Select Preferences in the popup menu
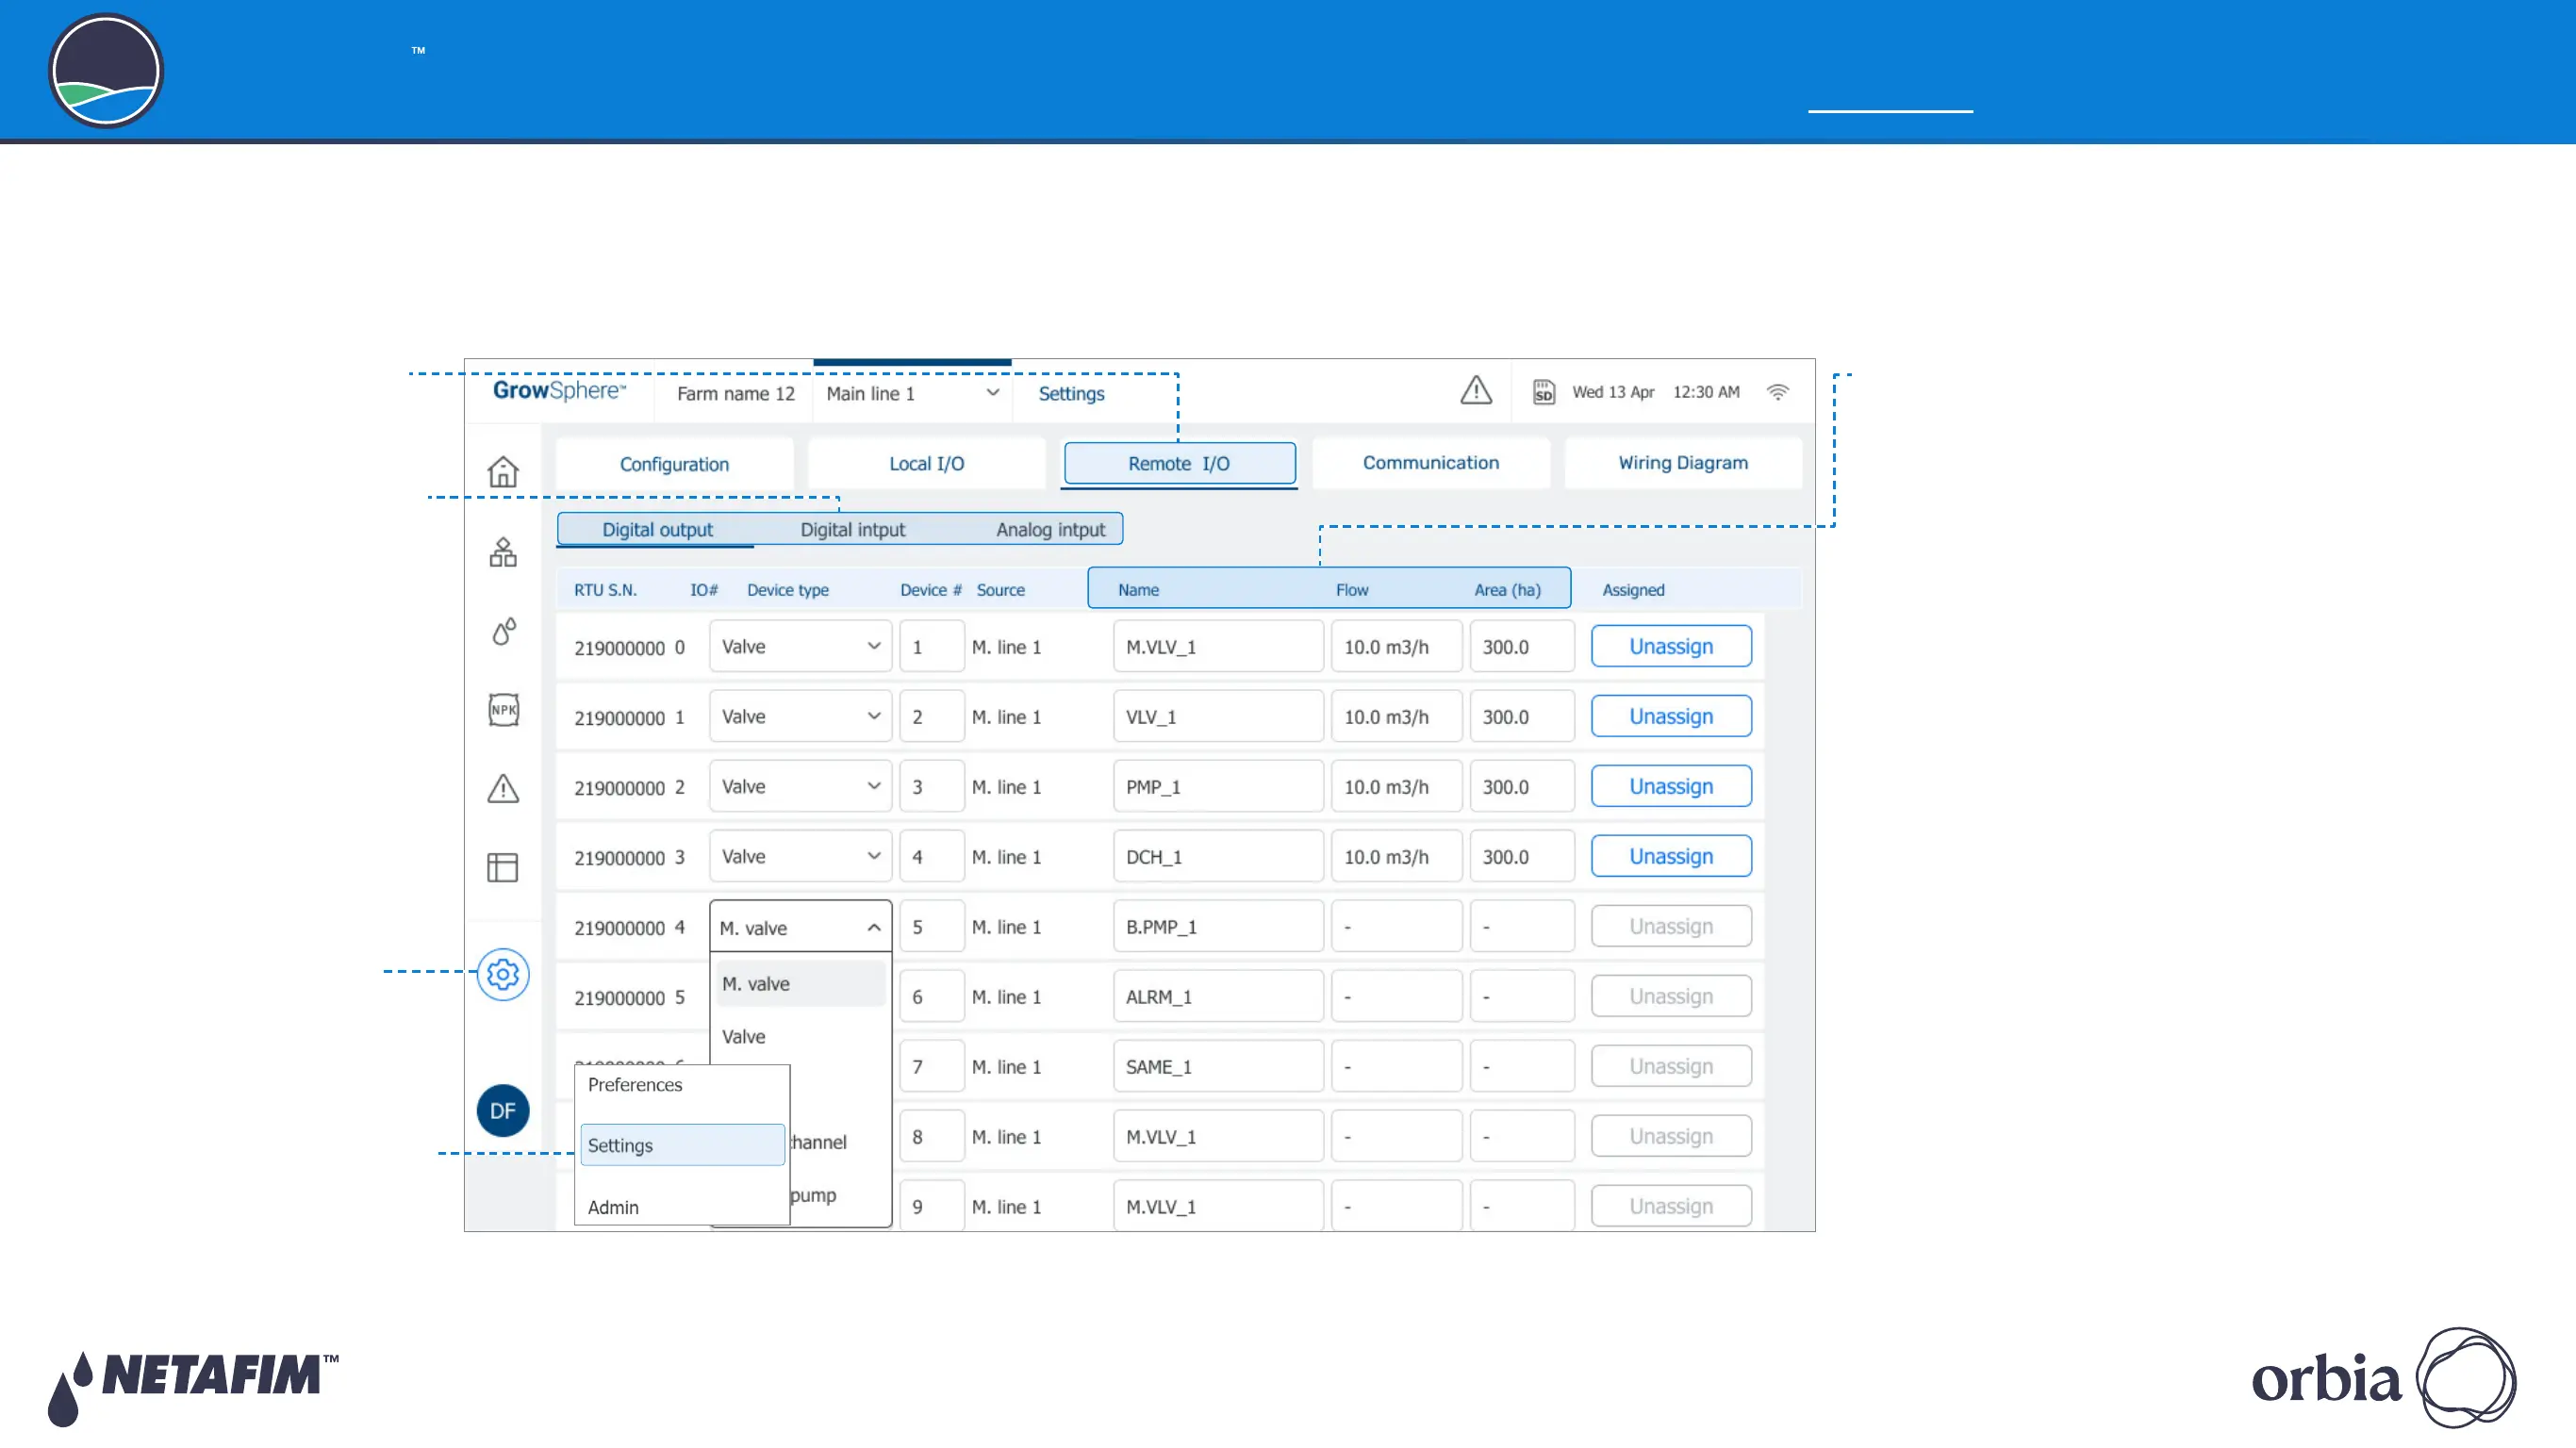Viewport: 2576px width, 1448px height. coord(635,1085)
